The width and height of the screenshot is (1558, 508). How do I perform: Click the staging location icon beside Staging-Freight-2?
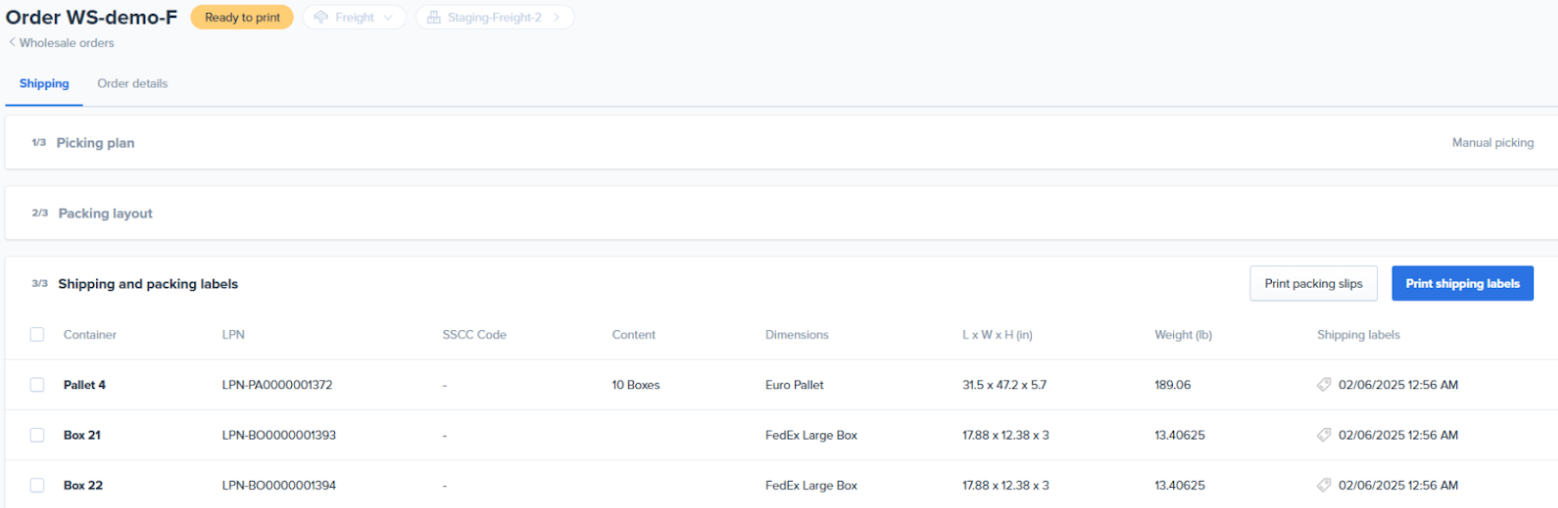[433, 17]
